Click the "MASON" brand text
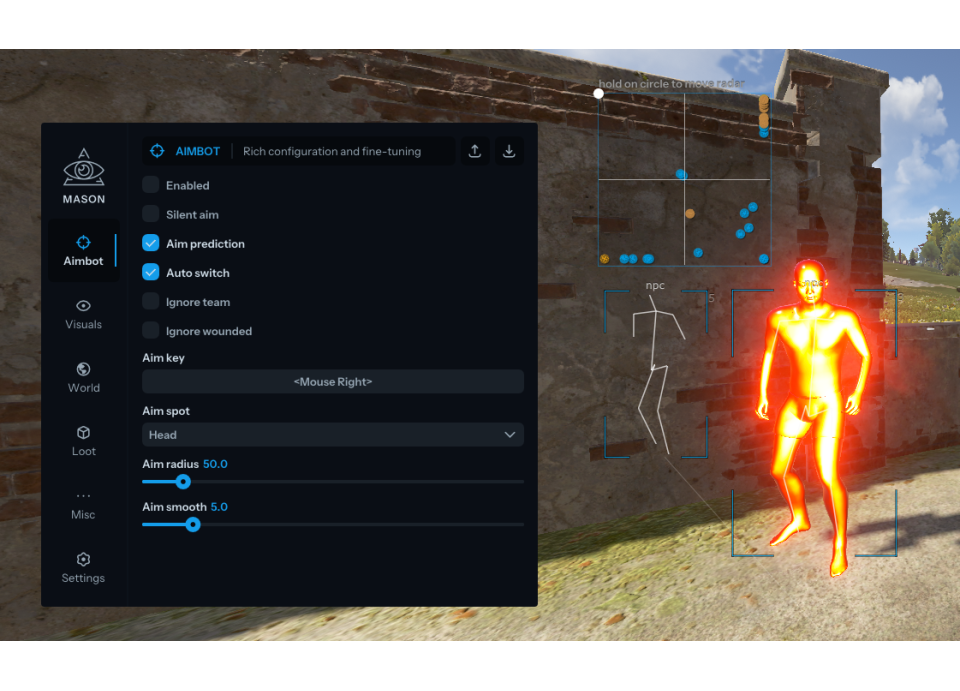The width and height of the screenshot is (960, 691). click(84, 199)
